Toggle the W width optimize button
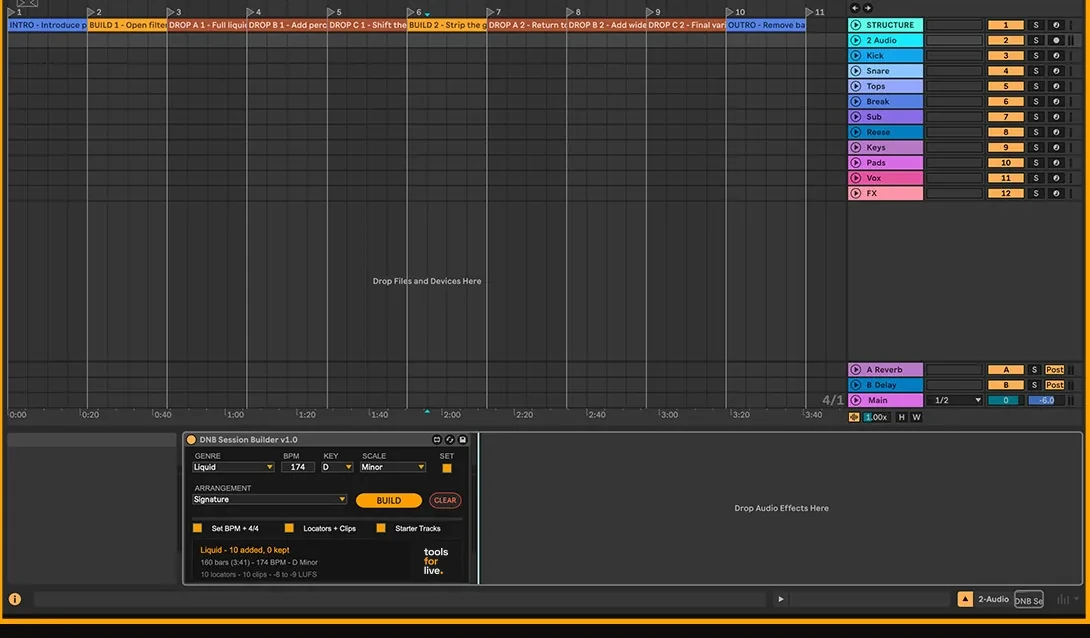The height and width of the screenshot is (638, 1090). [916, 417]
